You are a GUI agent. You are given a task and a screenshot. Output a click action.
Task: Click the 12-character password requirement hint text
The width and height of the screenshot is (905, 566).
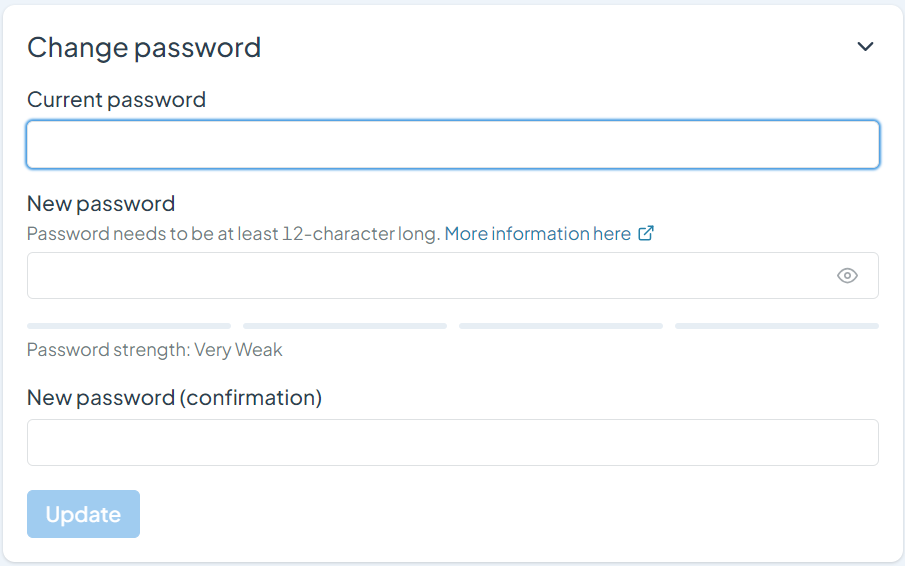coord(233,234)
